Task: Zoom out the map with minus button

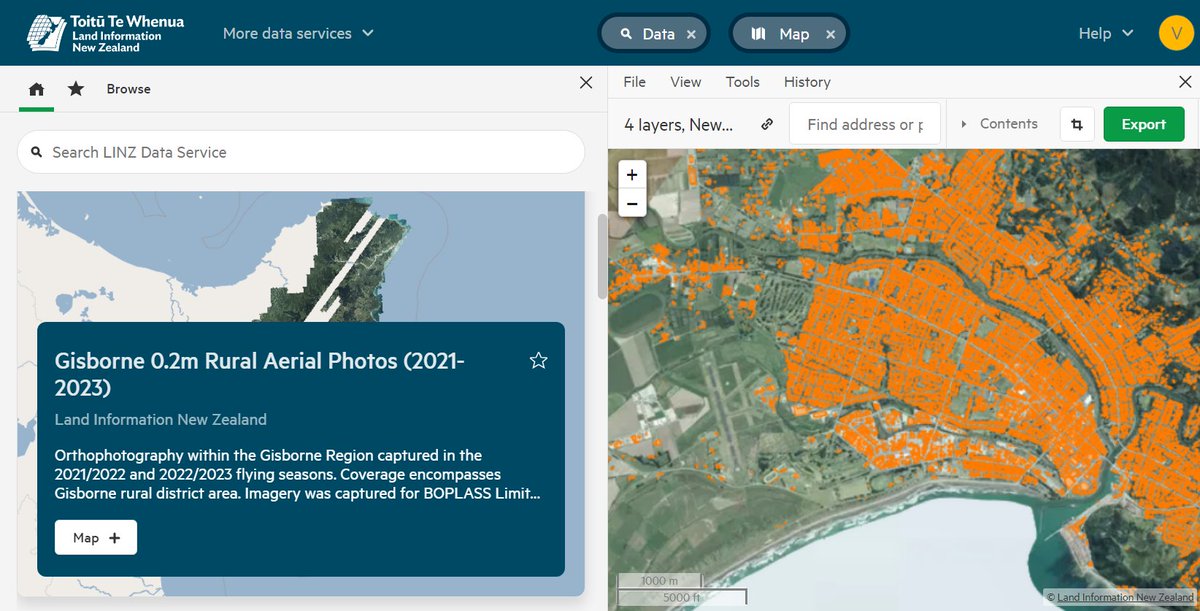Action: [632, 203]
